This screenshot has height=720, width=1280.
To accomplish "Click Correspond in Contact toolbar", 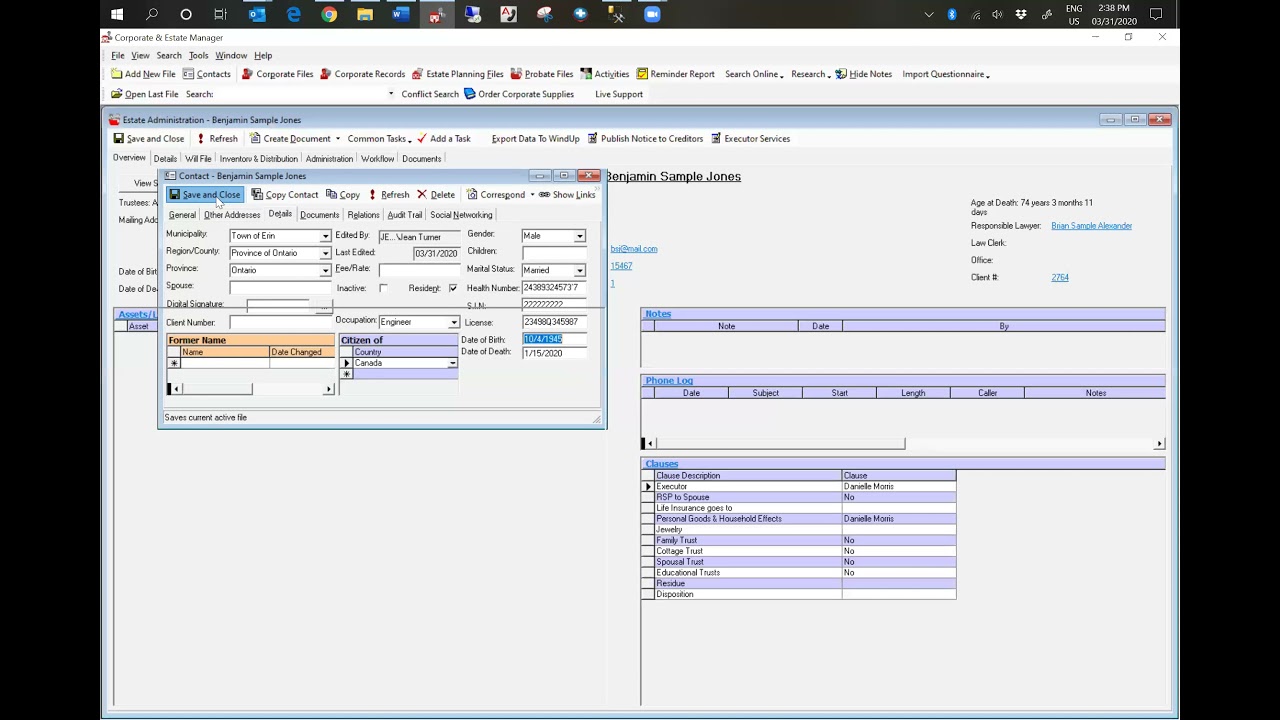I will [495, 195].
